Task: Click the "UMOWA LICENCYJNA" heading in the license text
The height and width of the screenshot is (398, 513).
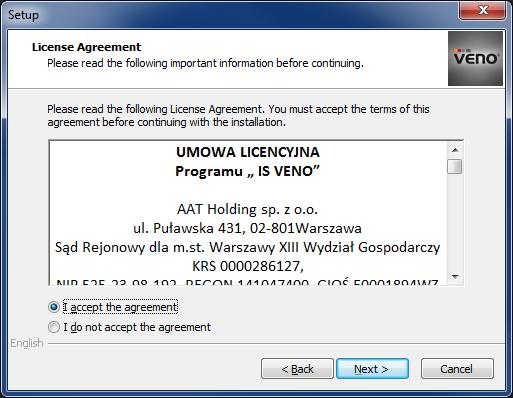Action: tap(248, 152)
